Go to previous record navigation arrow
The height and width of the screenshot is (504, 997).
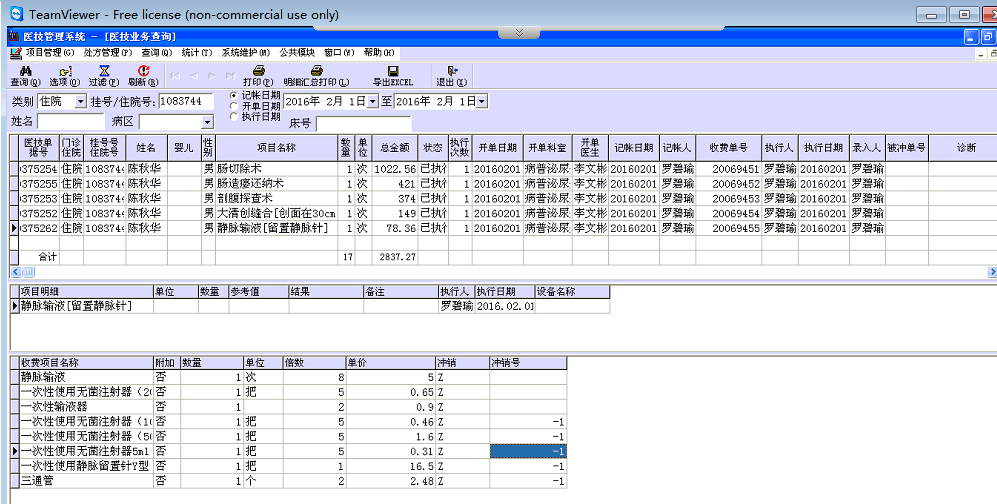click(194, 76)
